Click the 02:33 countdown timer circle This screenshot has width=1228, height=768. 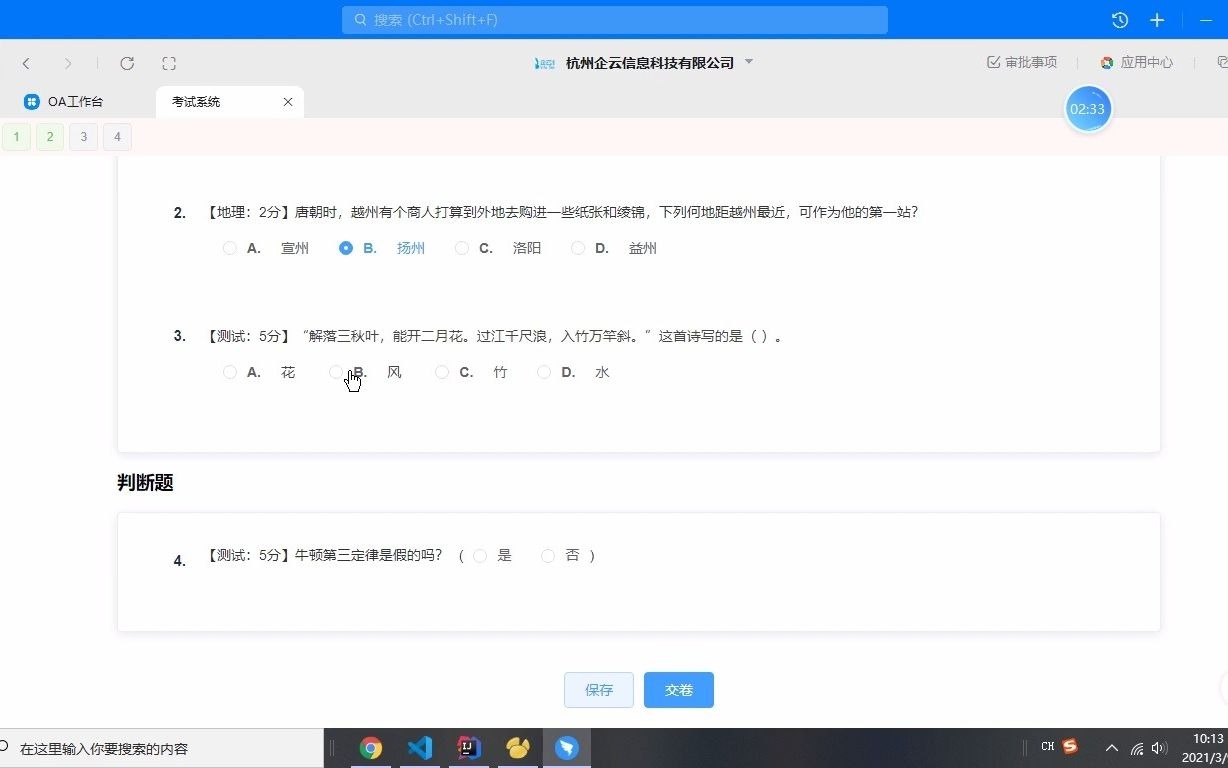click(1088, 108)
